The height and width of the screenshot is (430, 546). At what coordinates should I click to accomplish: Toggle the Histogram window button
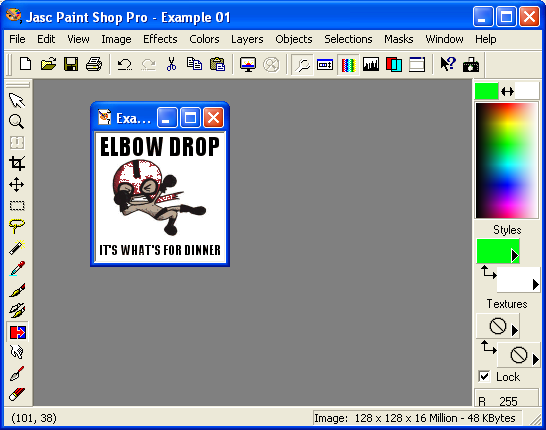(371, 65)
